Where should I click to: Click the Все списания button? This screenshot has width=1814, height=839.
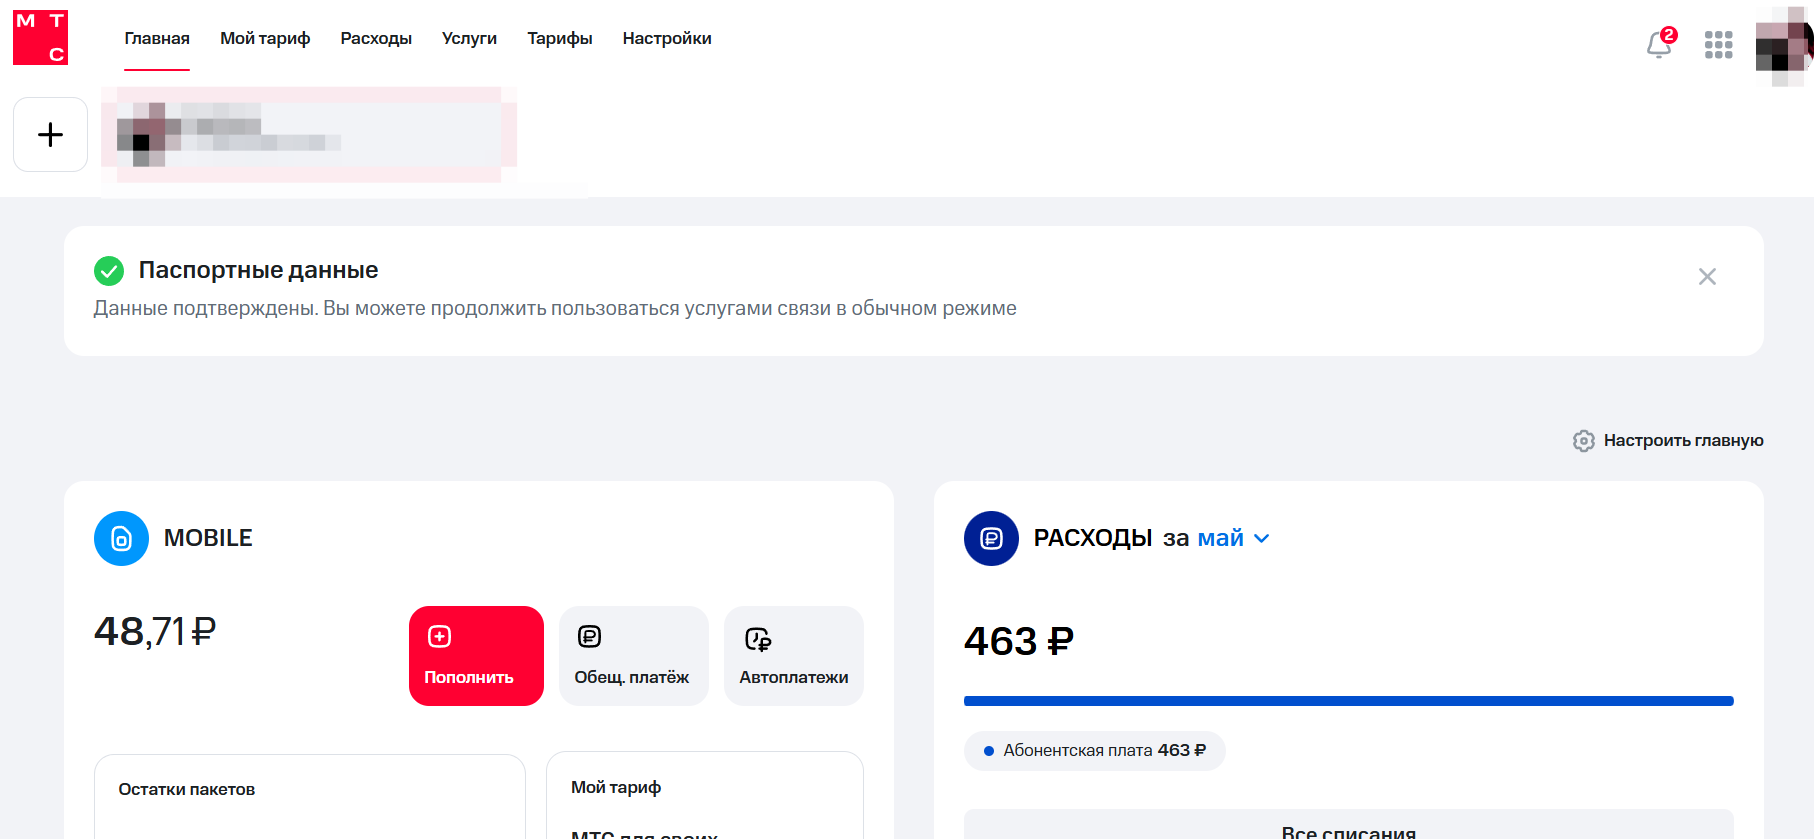1348,826
